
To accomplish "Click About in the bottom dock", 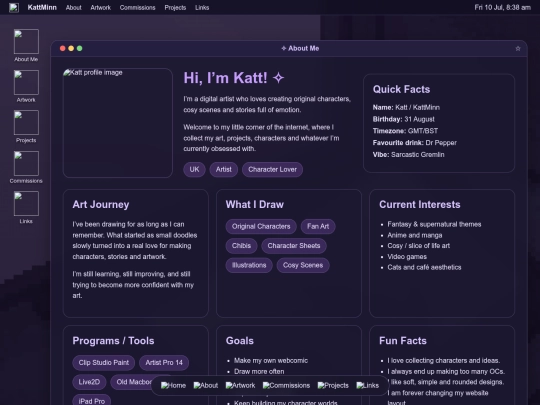I will pos(206,385).
